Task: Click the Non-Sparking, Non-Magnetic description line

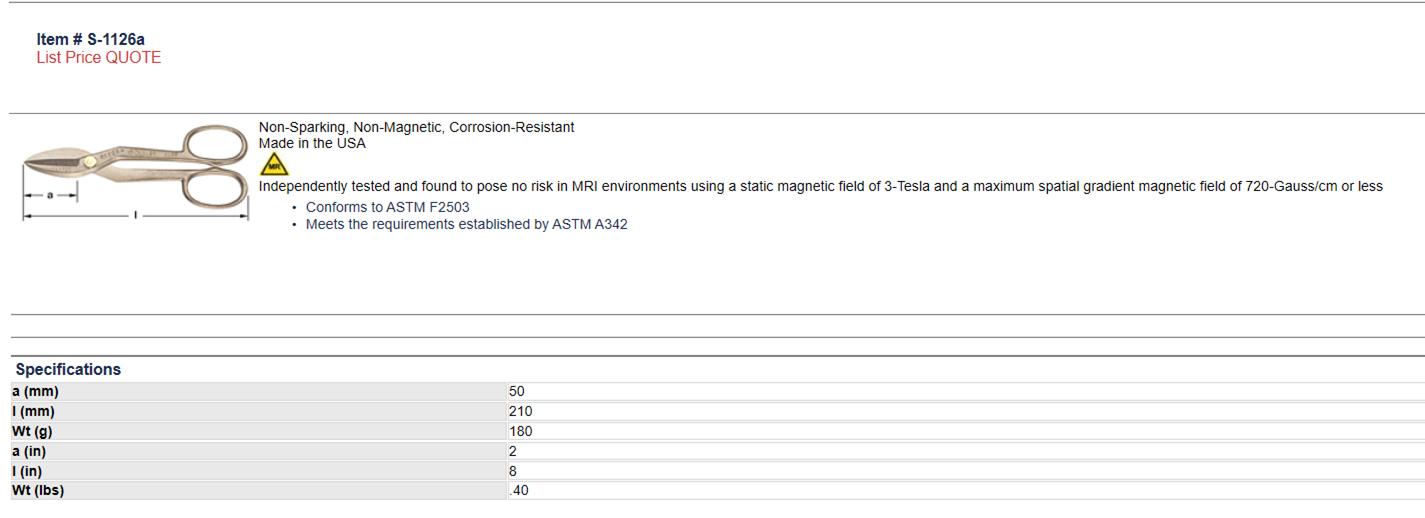Action: (416, 127)
